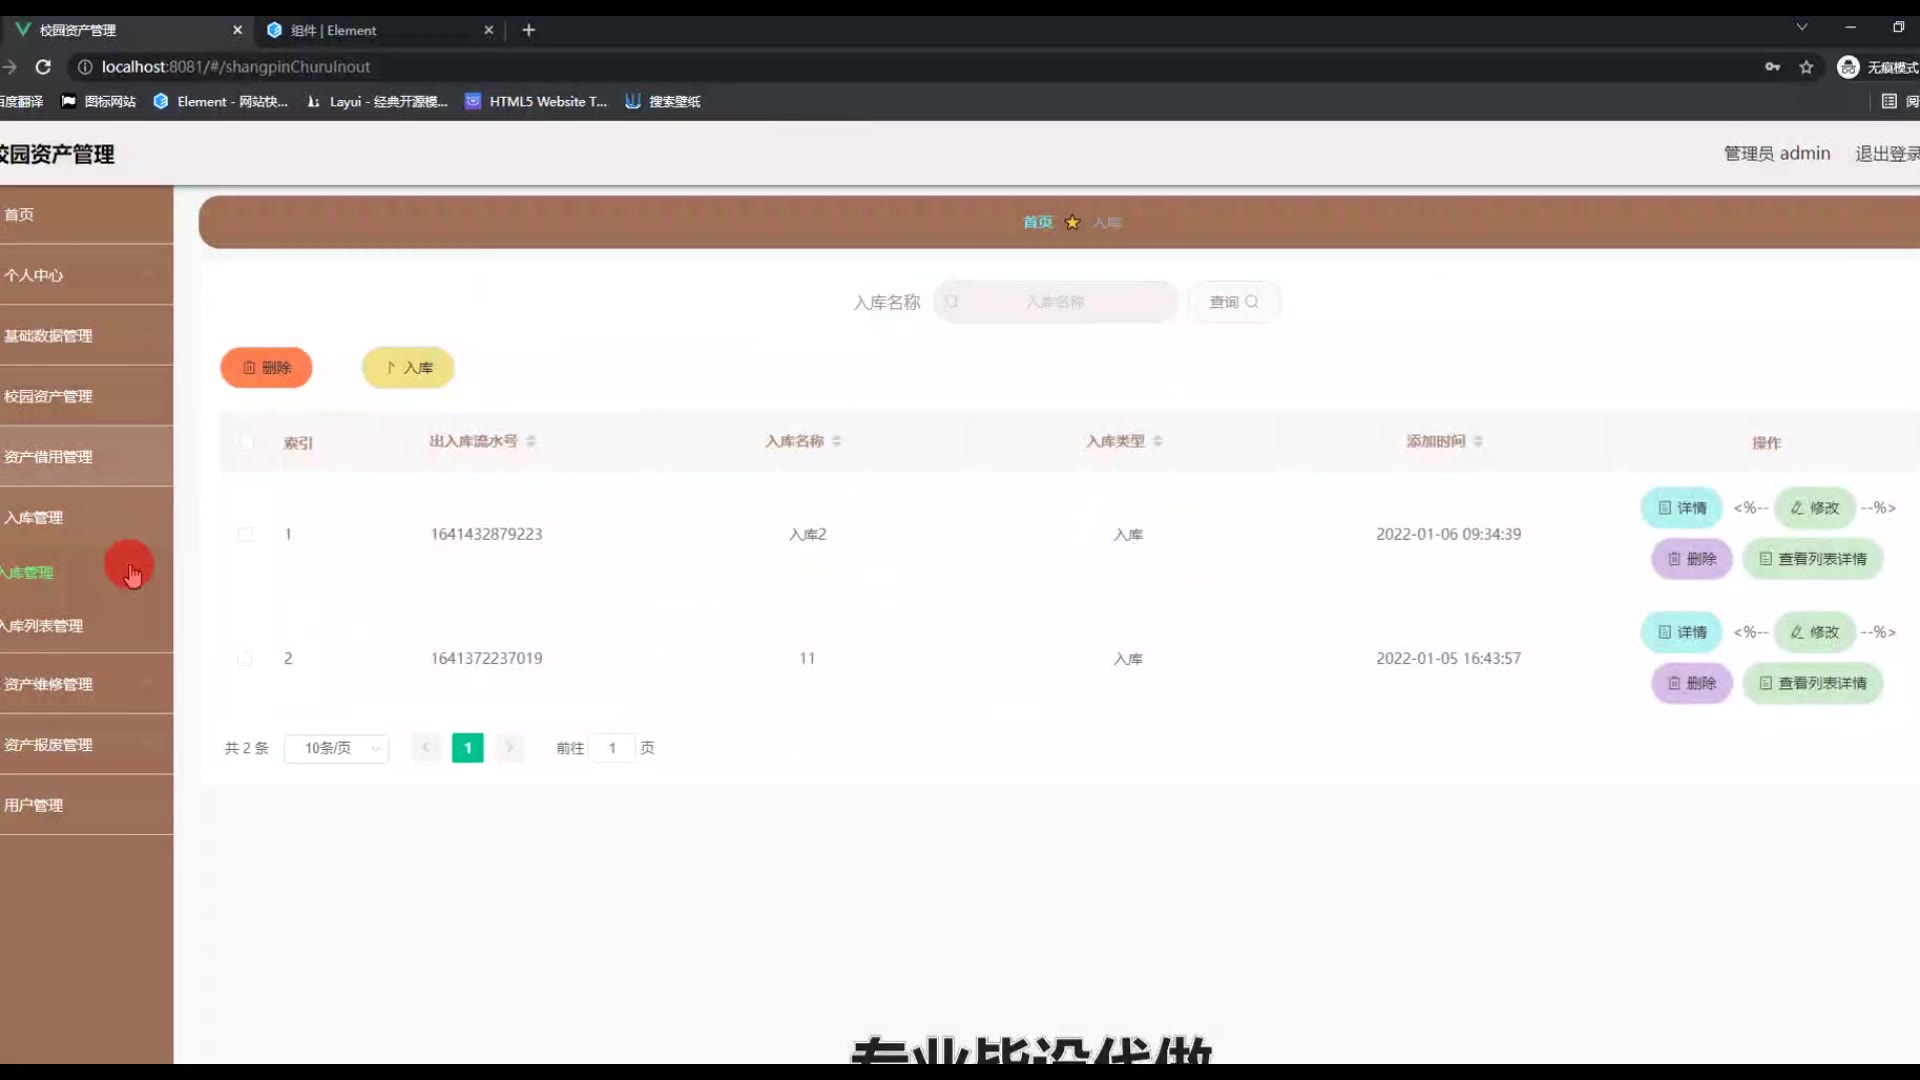Check the select-all header checkbox
Image resolution: width=1920 pixels, height=1080 pixels.
point(247,442)
